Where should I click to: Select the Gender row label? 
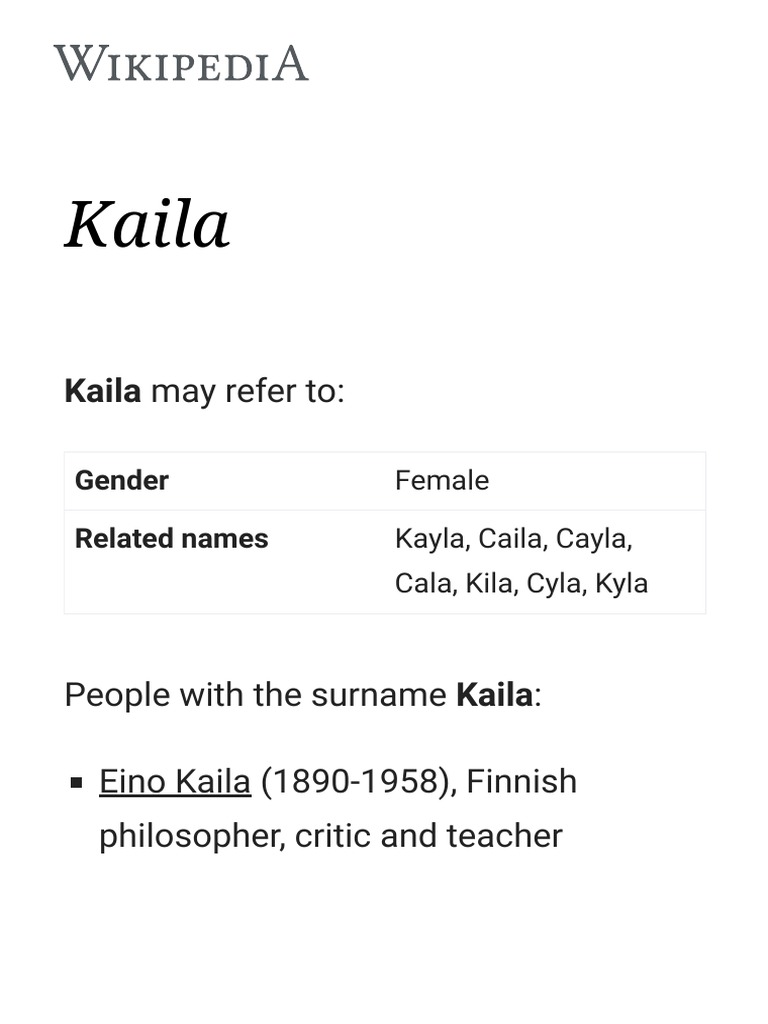point(122,480)
